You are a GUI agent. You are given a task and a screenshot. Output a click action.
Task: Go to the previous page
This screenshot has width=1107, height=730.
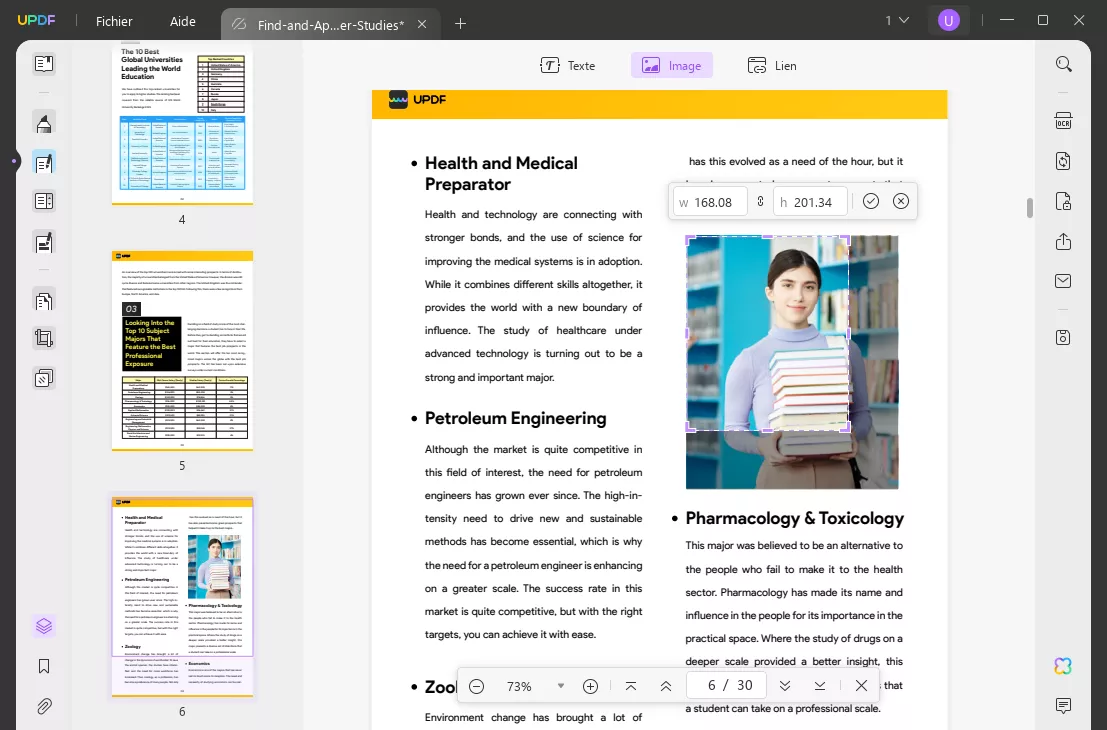coord(666,686)
